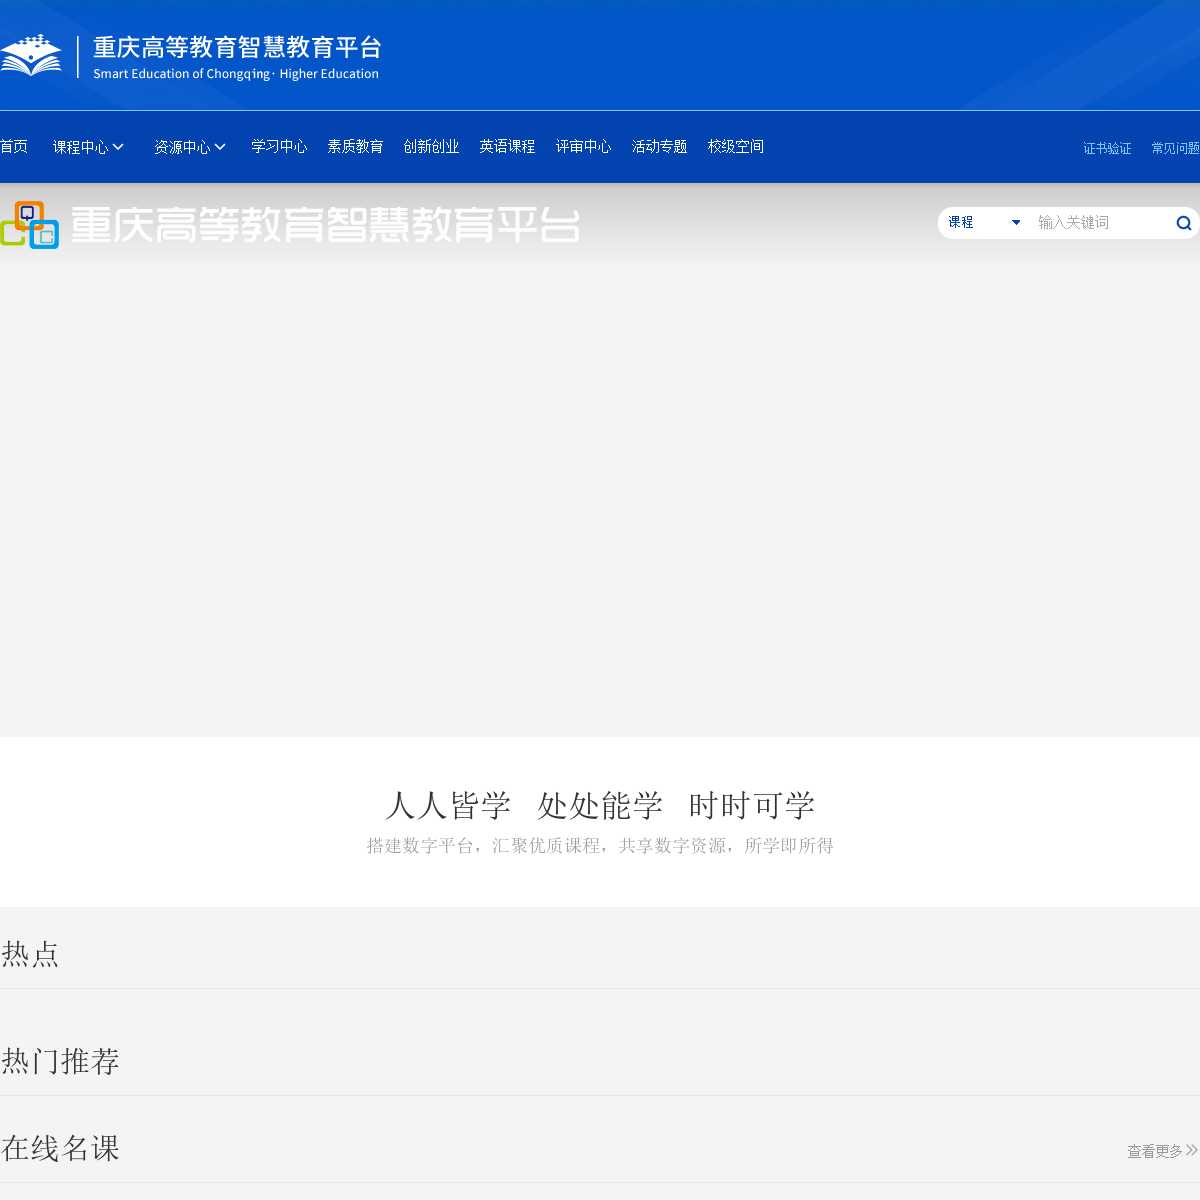Click the book logo icon in header

[31, 56]
